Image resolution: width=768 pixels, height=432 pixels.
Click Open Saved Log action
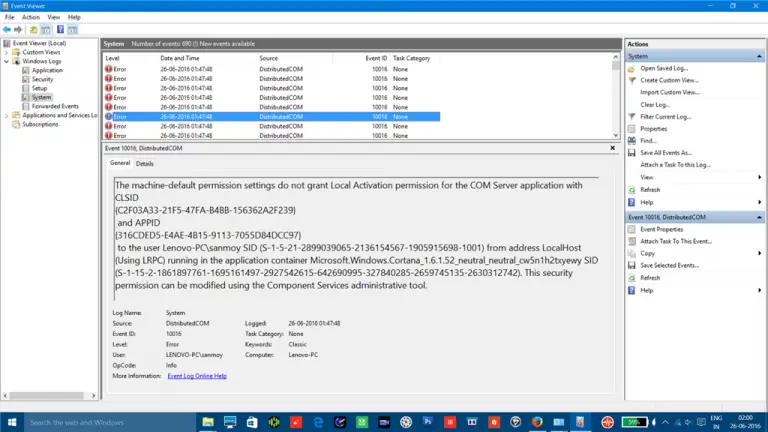pyautogui.click(x=664, y=69)
